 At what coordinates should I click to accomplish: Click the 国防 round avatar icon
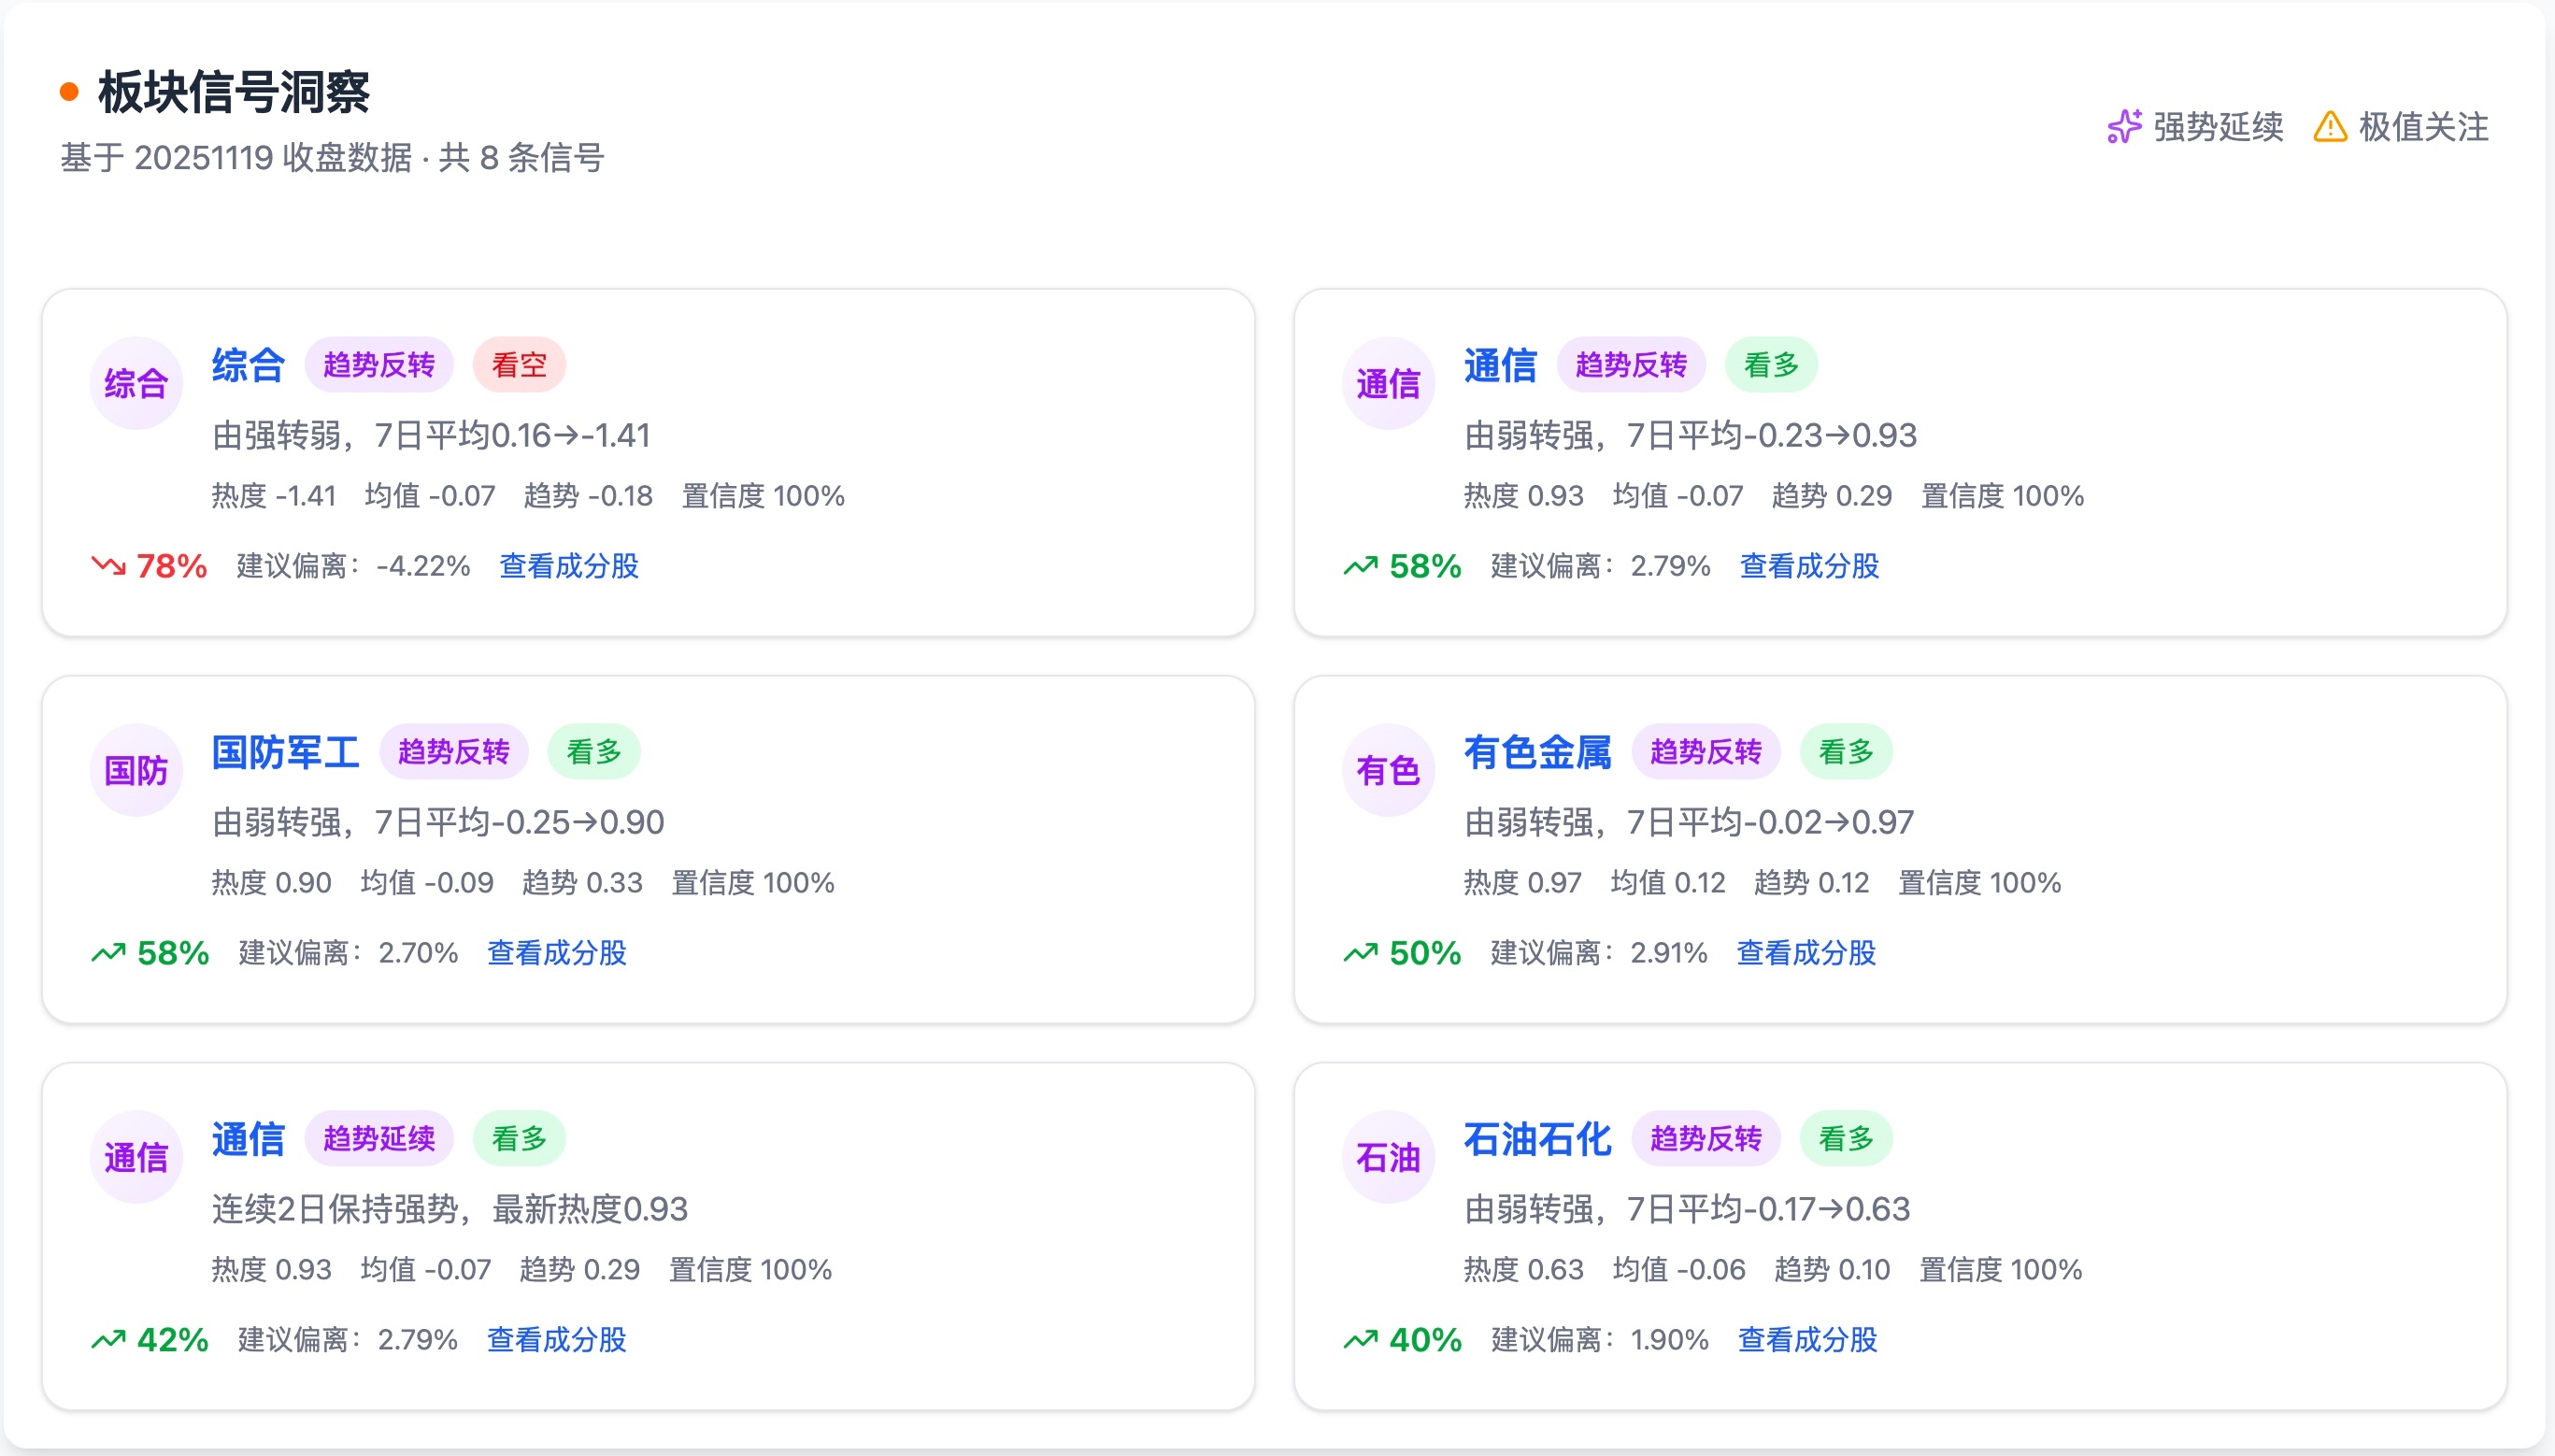[x=136, y=770]
